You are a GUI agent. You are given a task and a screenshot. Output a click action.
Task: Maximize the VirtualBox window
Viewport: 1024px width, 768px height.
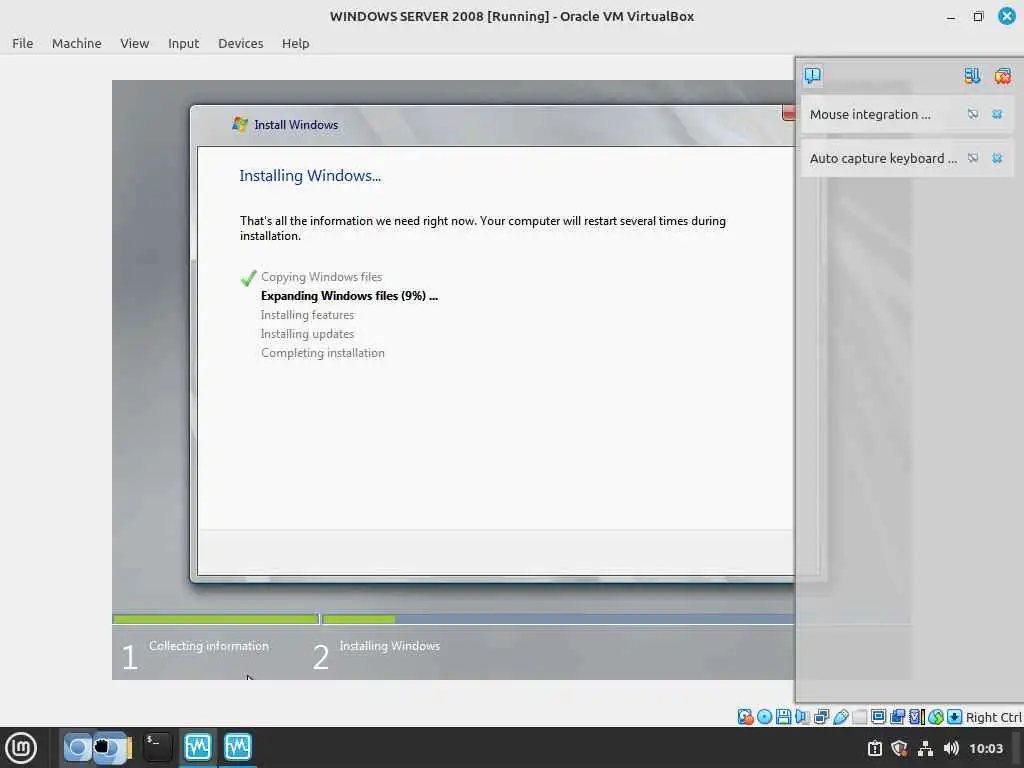coord(978,17)
